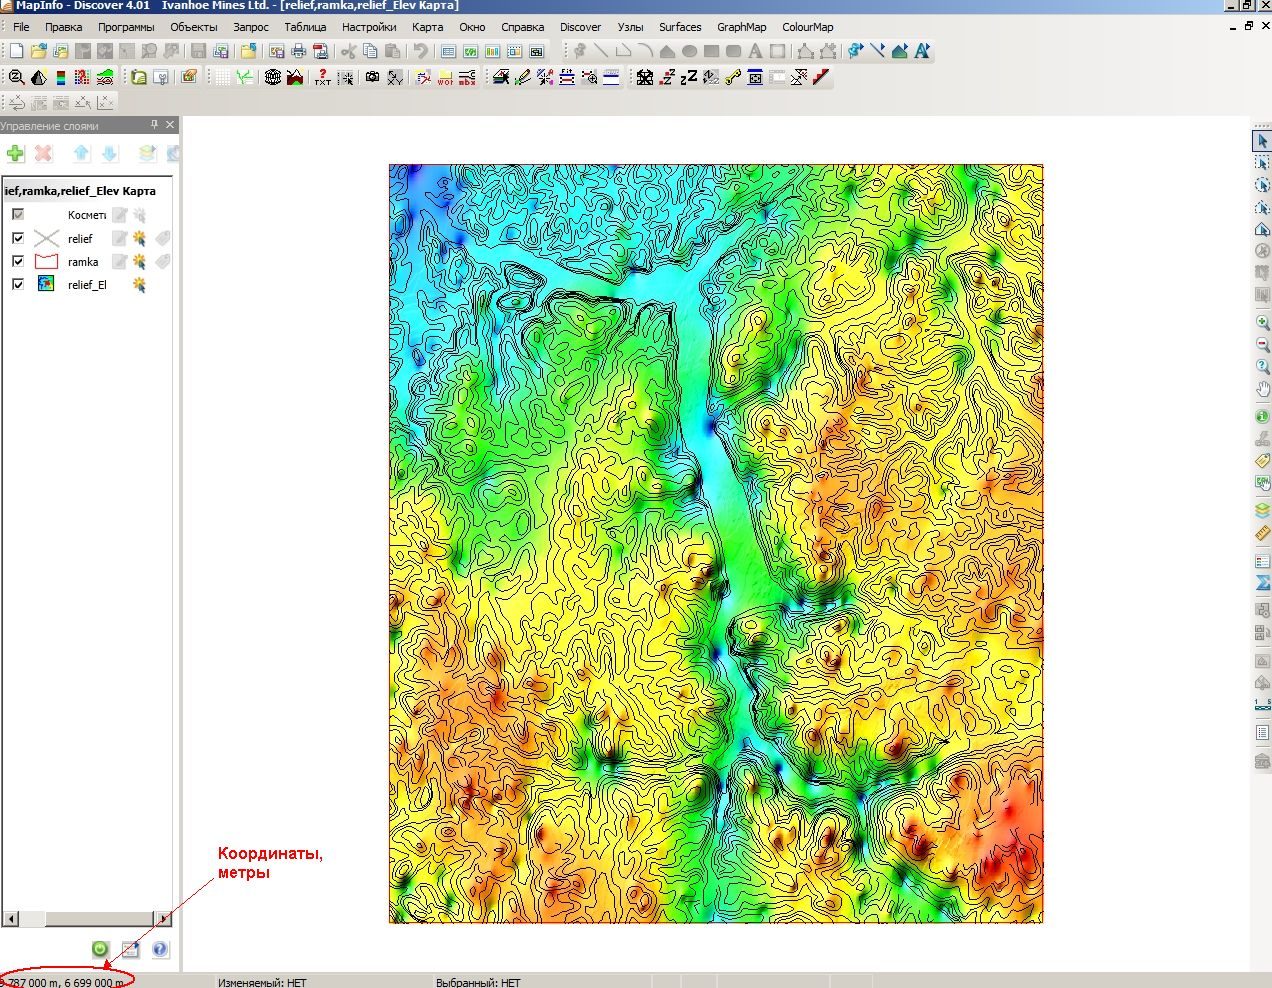Viewport: 1272px width, 988px height.
Task: Click the printer icon in toolbar
Action: 298,51
